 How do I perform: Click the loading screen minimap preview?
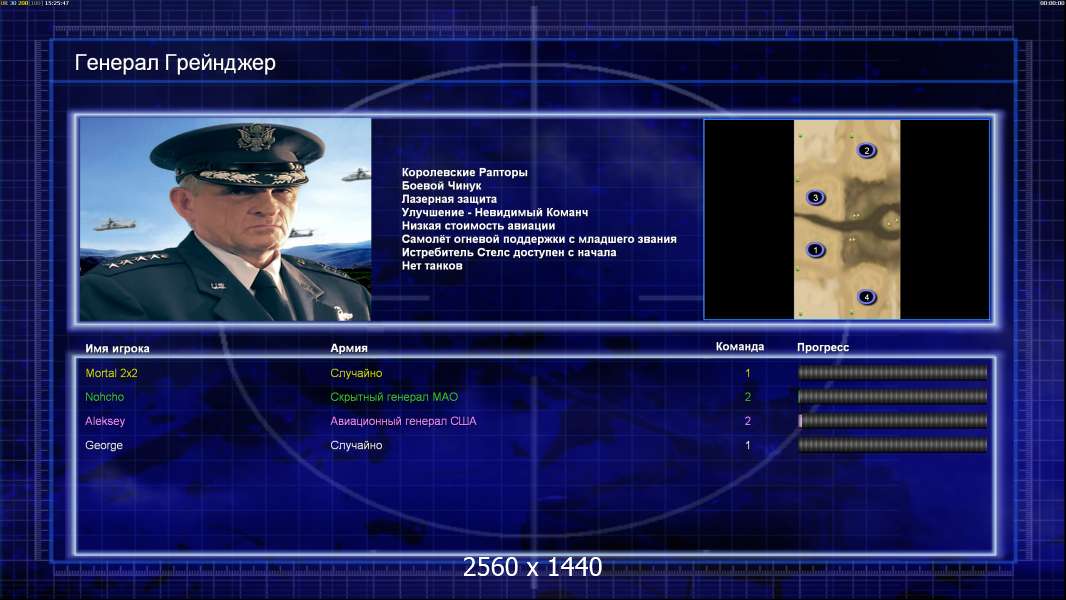tap(846, 219)
